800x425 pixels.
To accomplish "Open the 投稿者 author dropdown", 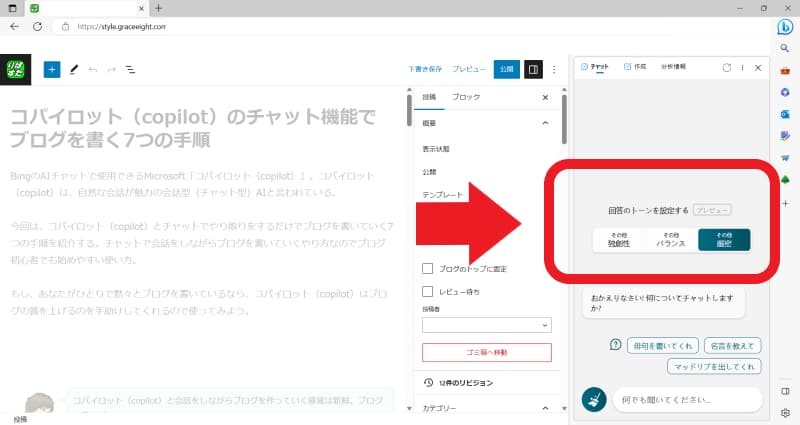I will pos(487,325).
